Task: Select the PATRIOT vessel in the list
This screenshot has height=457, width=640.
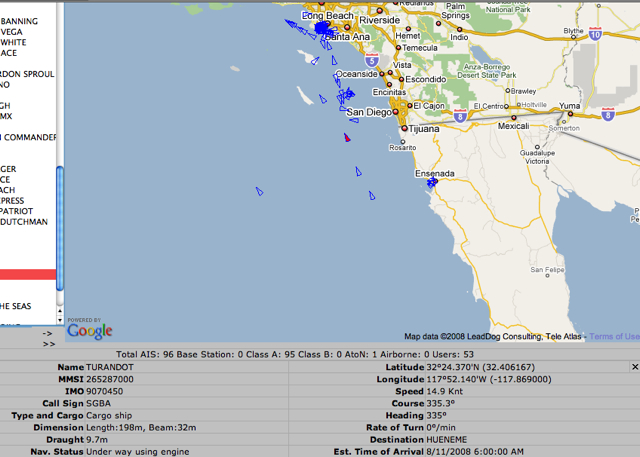Action: click(x=16, y=211)
